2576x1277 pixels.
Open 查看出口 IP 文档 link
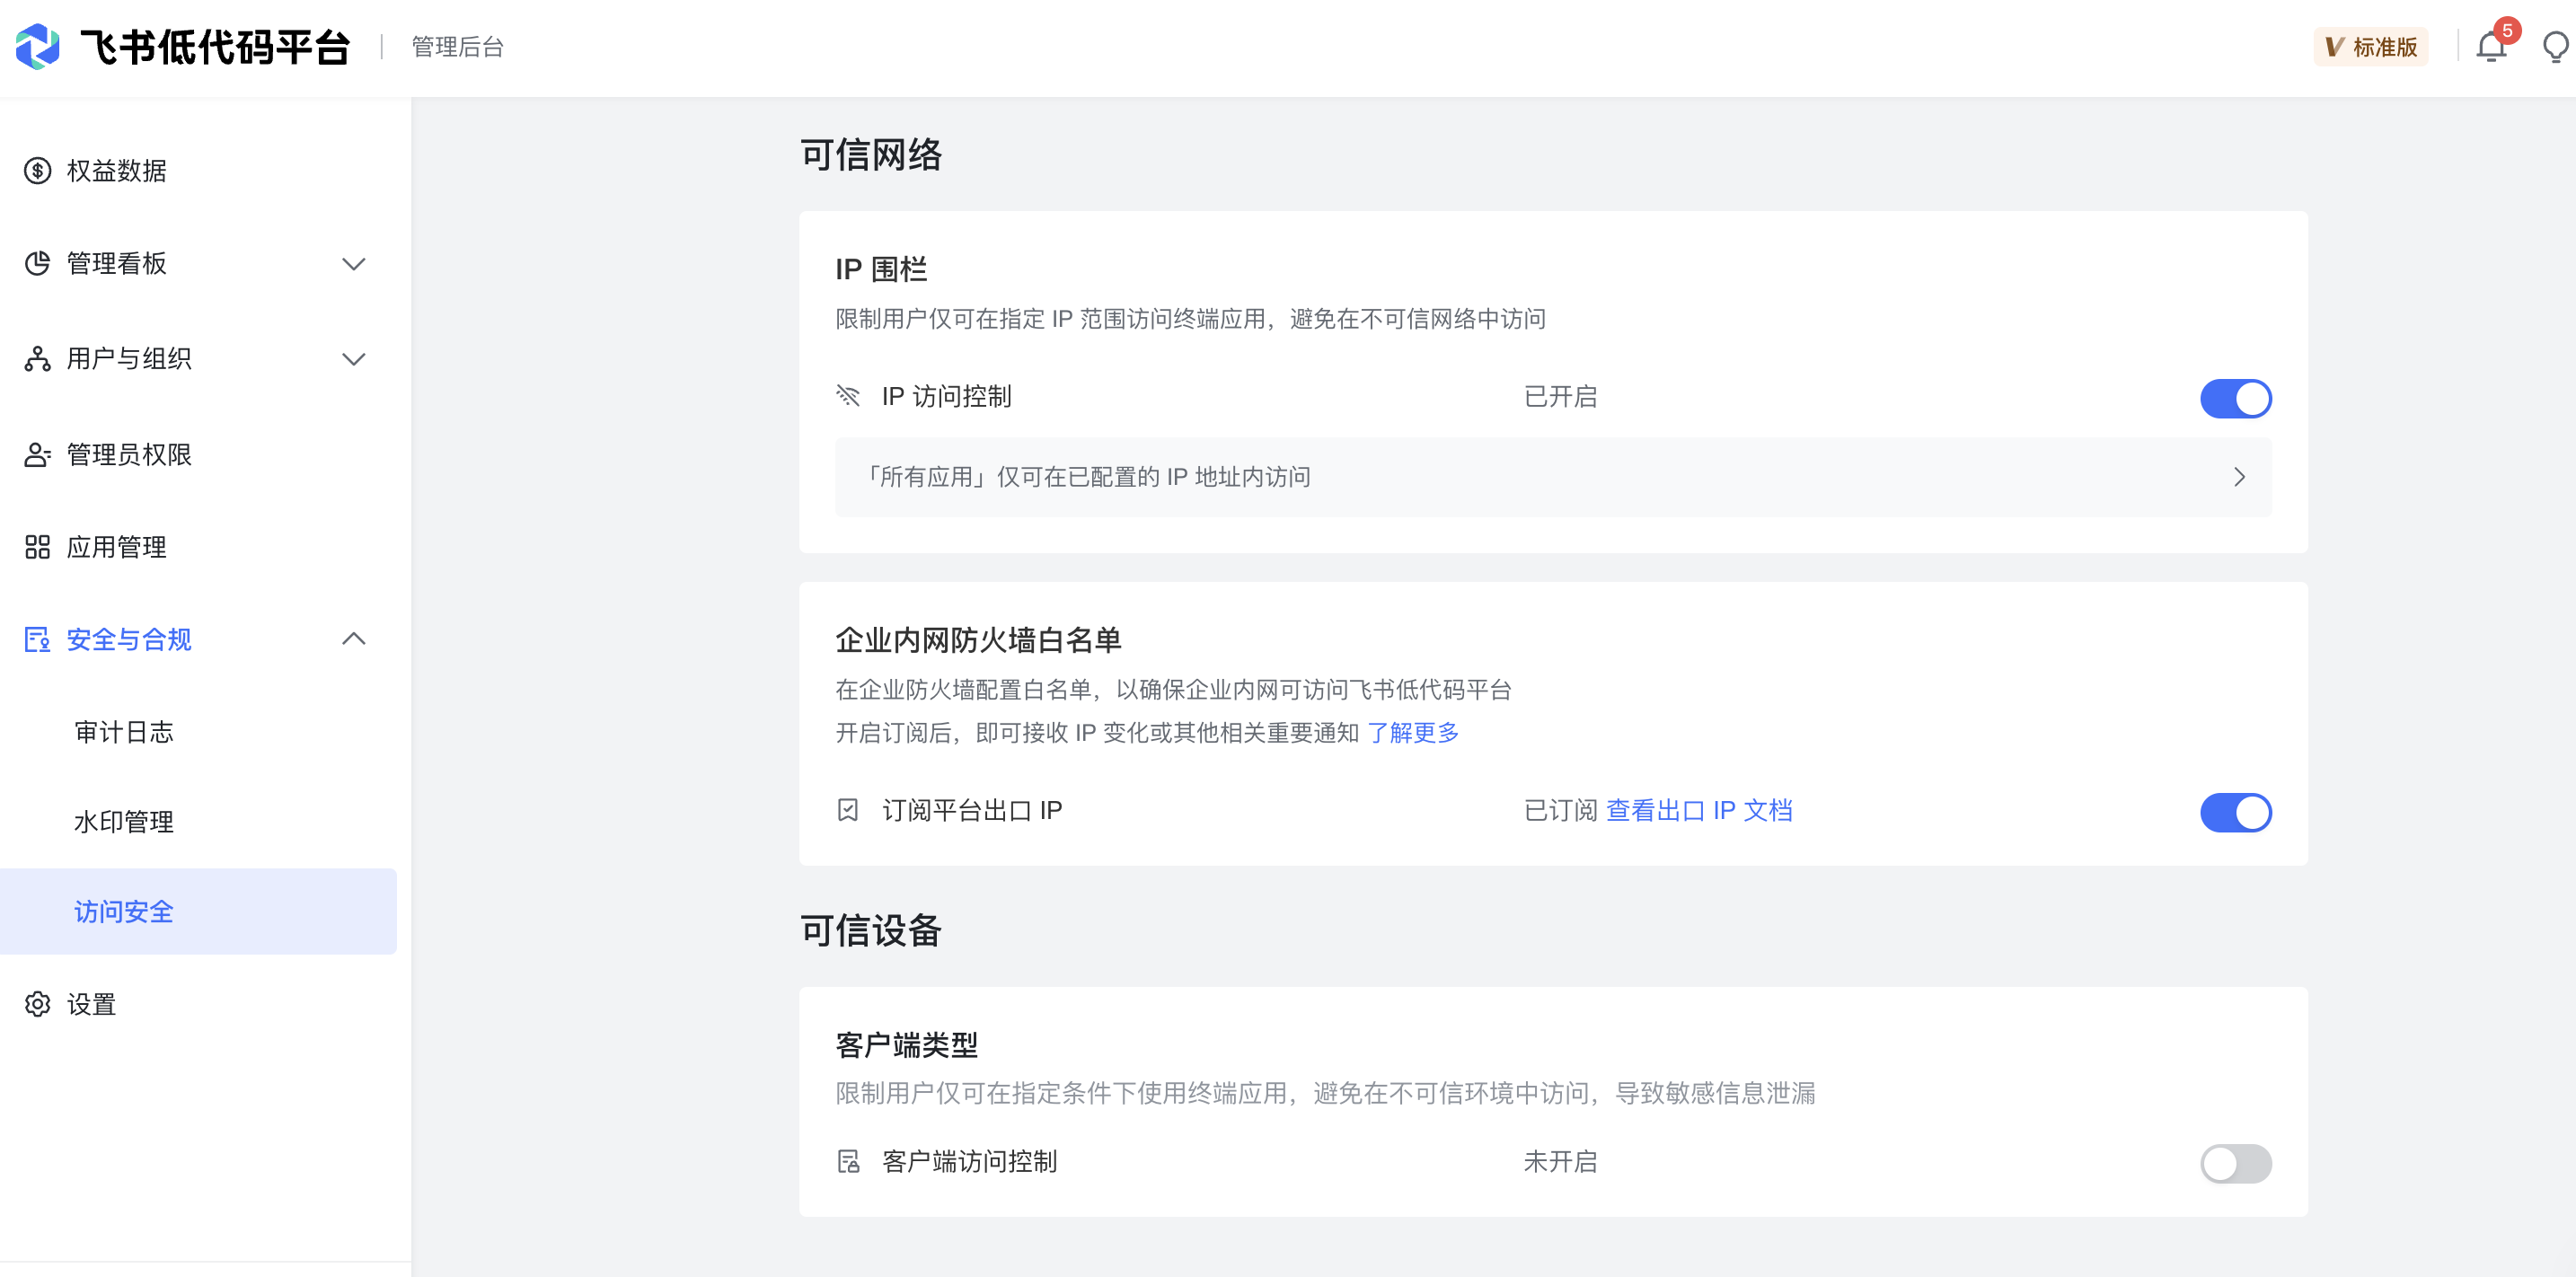coord(1698,809)
